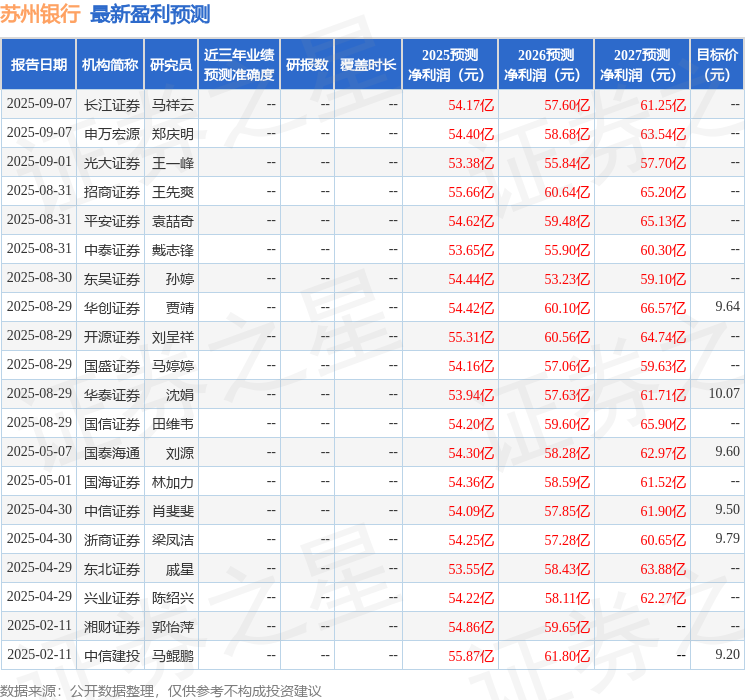Screen dimensions: 745x700
Task: Click the 66.57亿 2027 forecast value
Action: 663,307
